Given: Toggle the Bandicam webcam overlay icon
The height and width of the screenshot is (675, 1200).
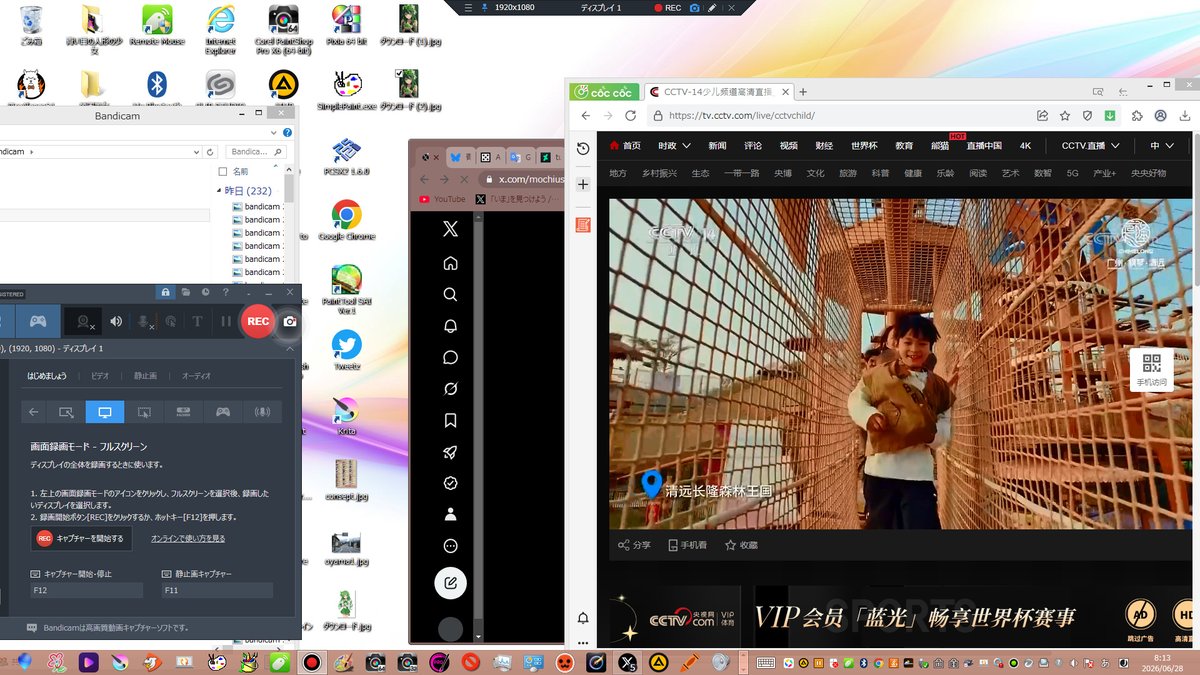Looking at the screenshot, I should [x=84, y=321].
